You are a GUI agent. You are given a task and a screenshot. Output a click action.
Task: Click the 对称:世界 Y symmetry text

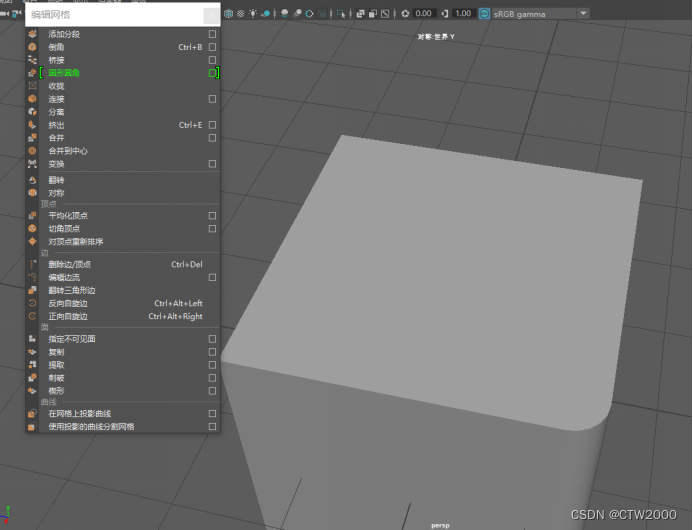[436, 37]
